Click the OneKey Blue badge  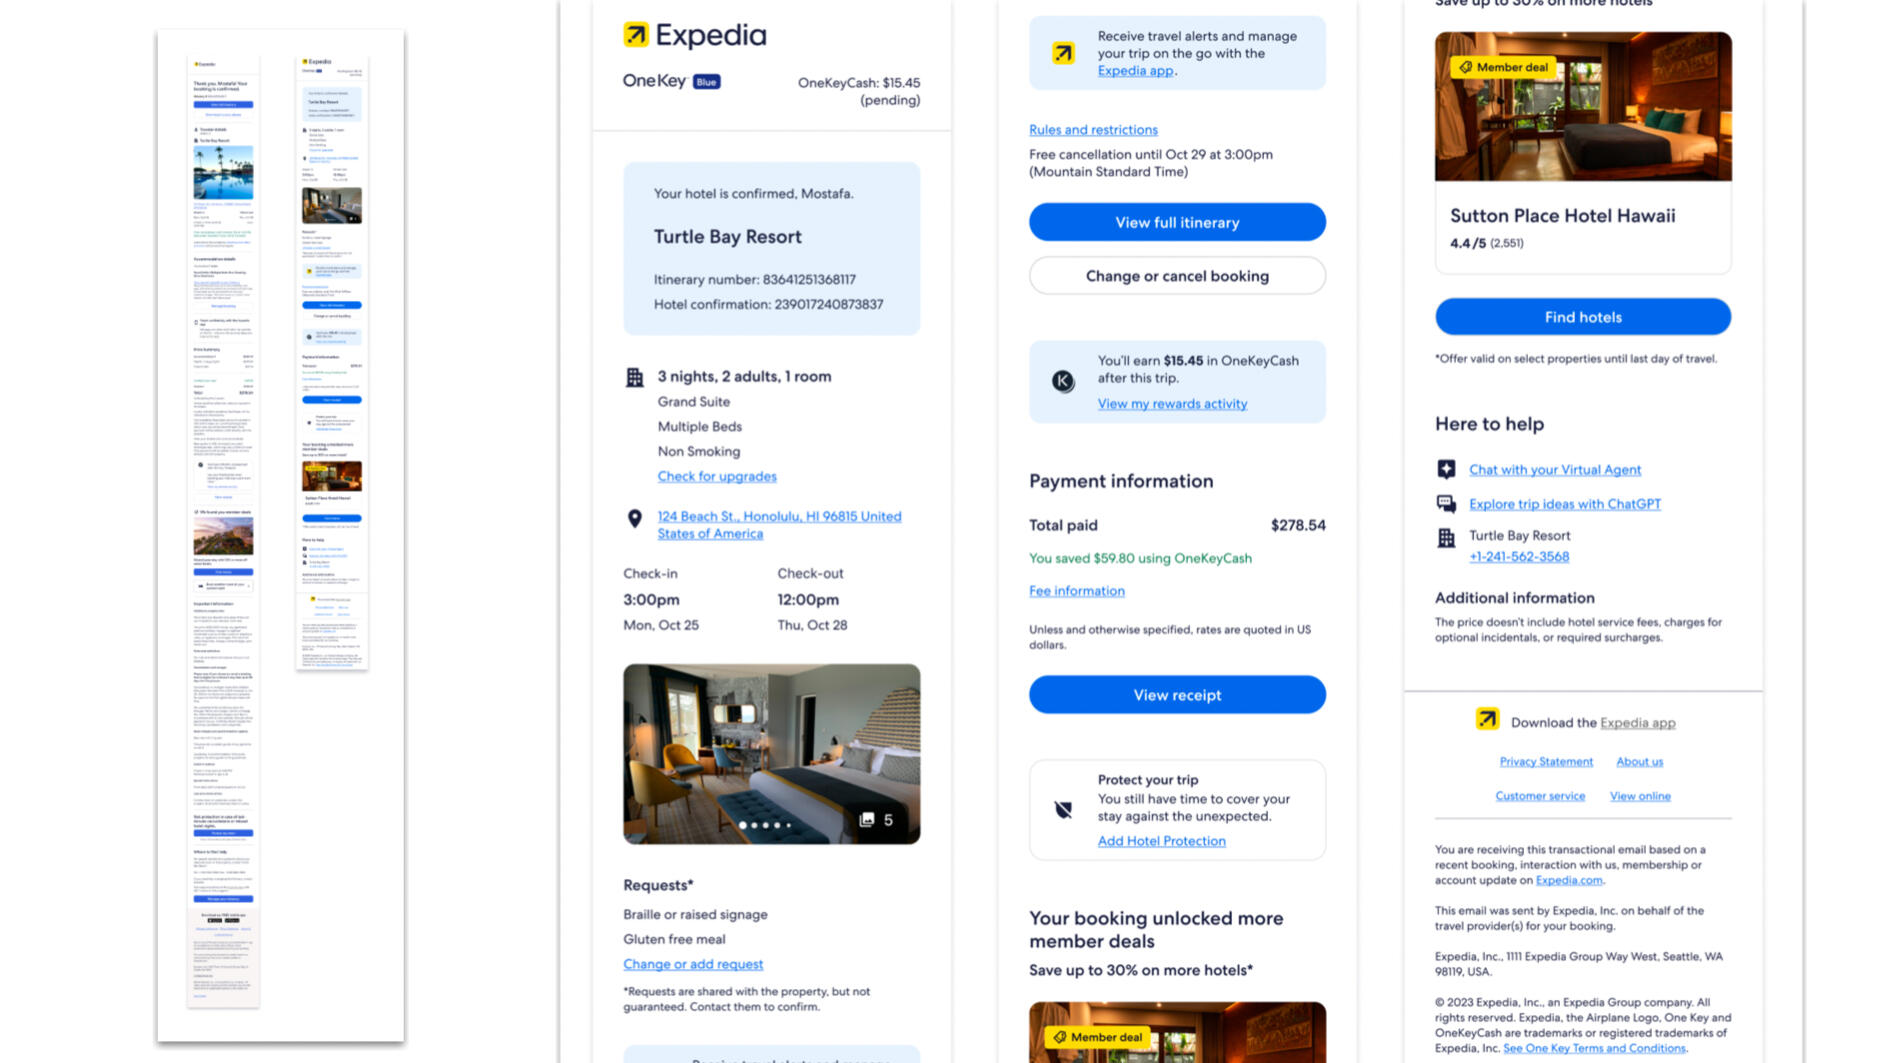pyautogui.click(x=706, y=82)
